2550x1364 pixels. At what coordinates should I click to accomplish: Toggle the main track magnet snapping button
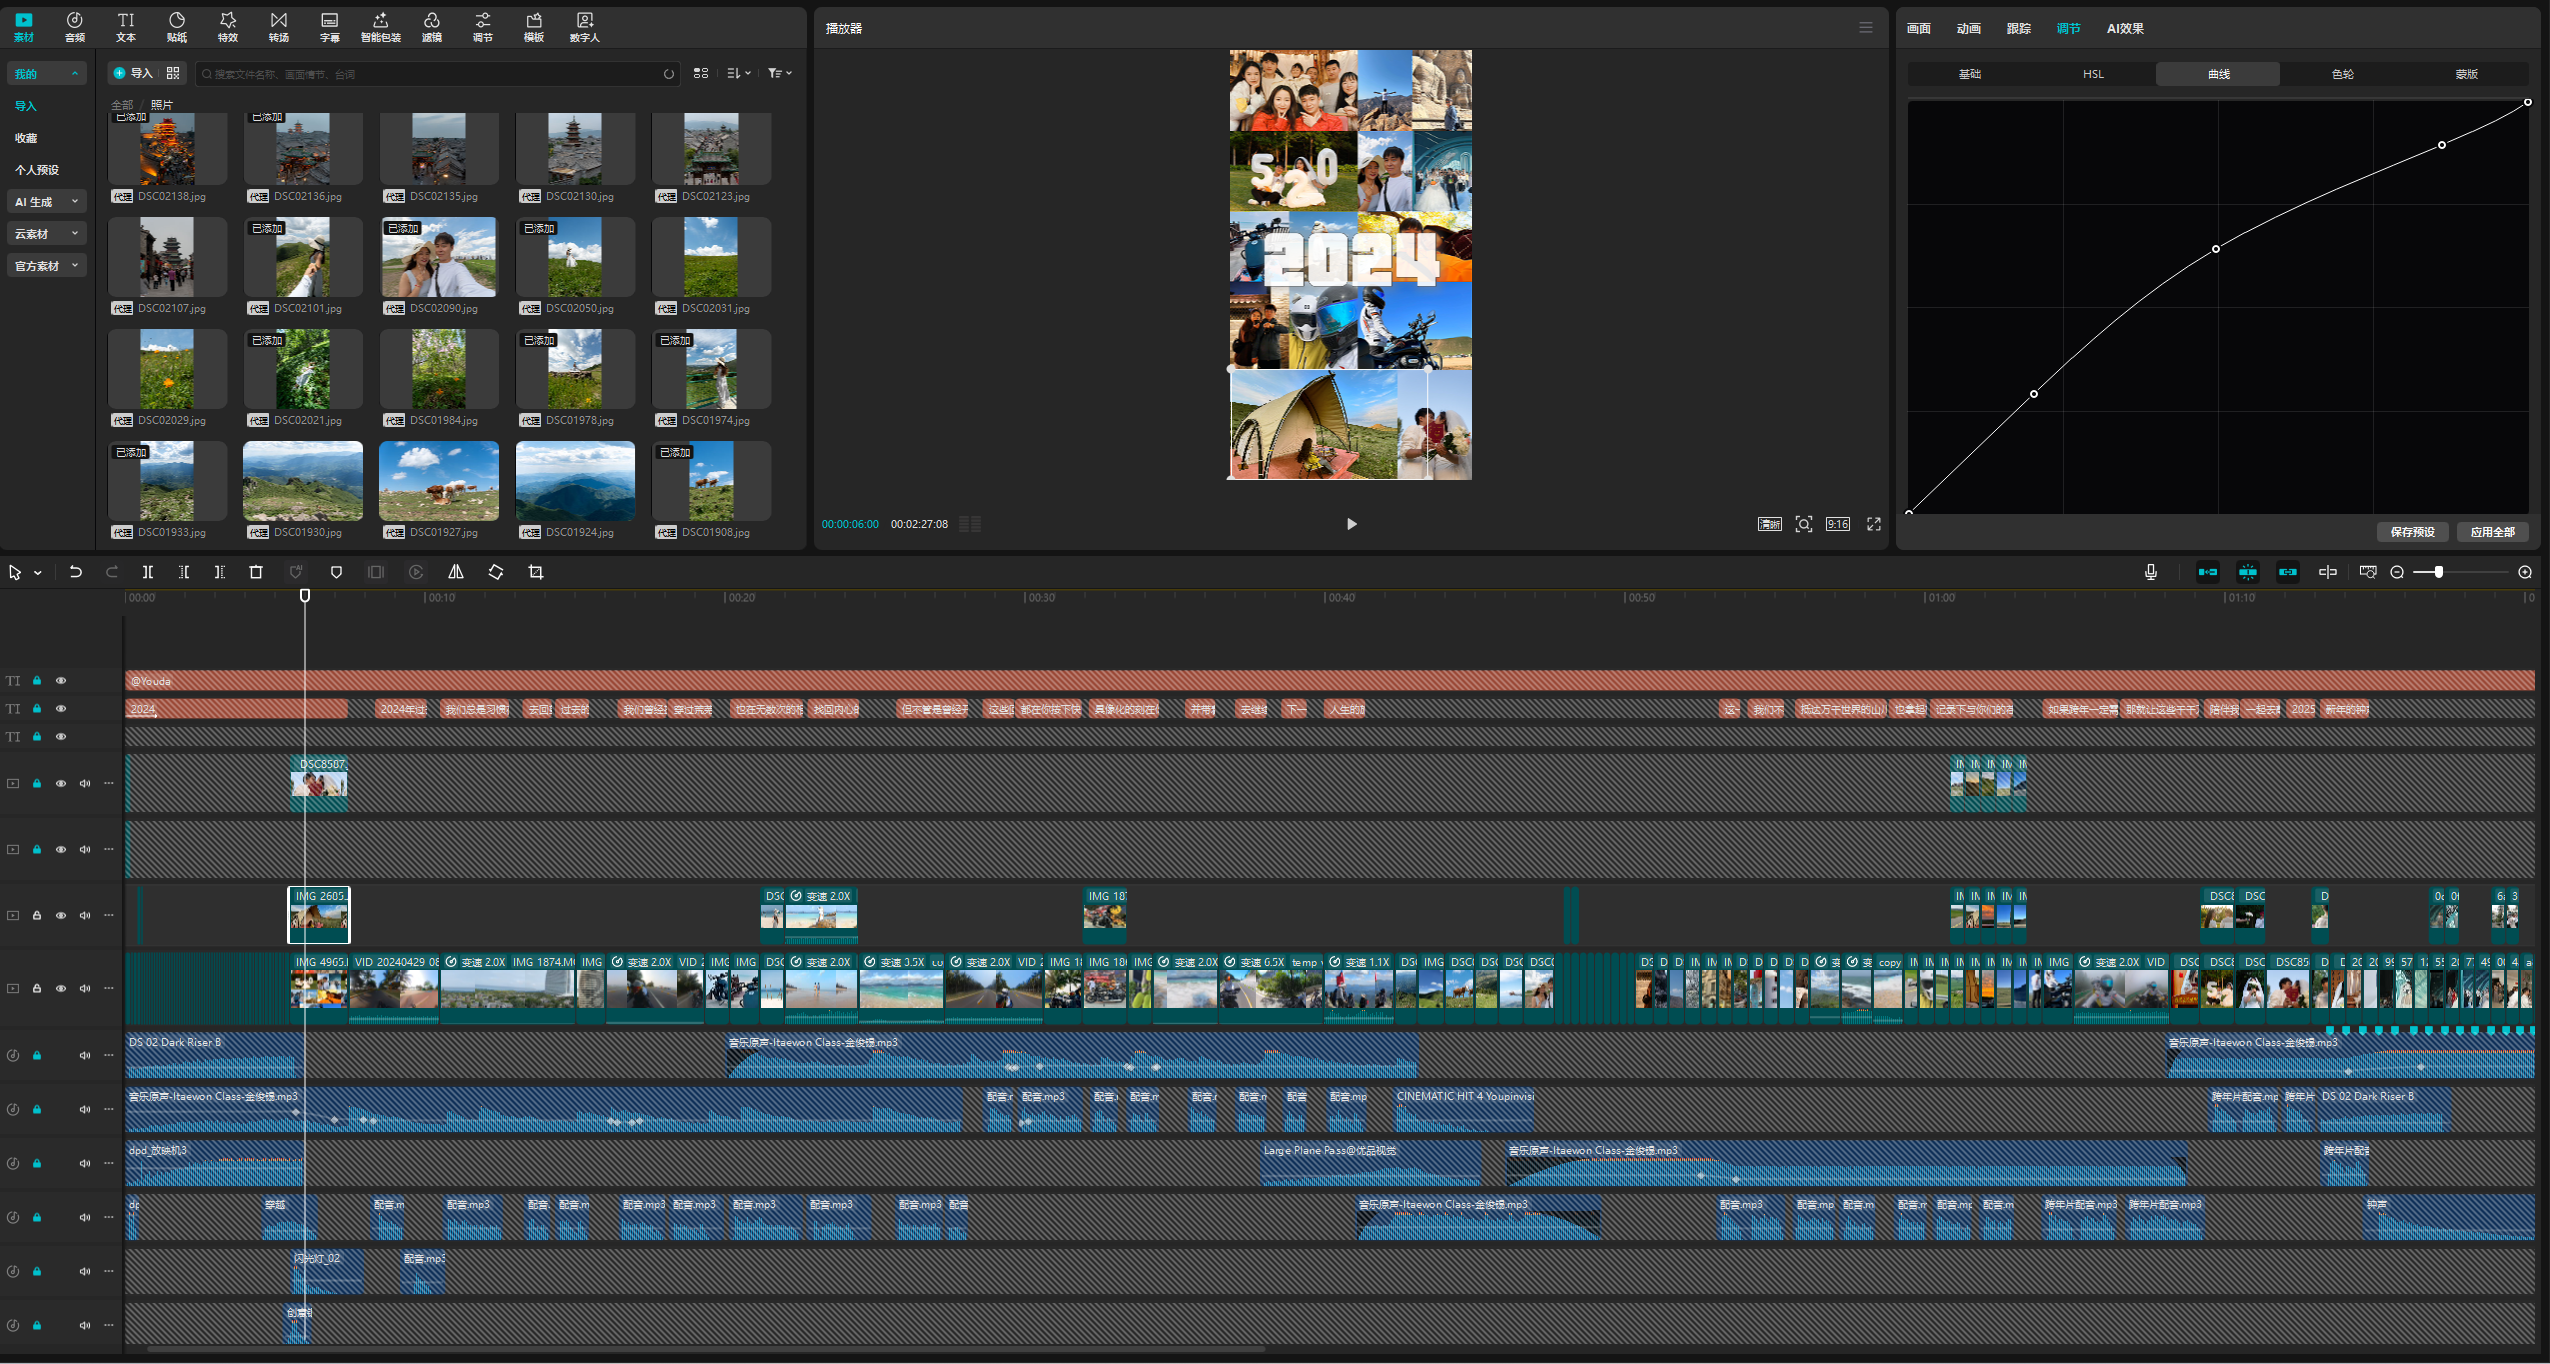[x=2207, y=572]
